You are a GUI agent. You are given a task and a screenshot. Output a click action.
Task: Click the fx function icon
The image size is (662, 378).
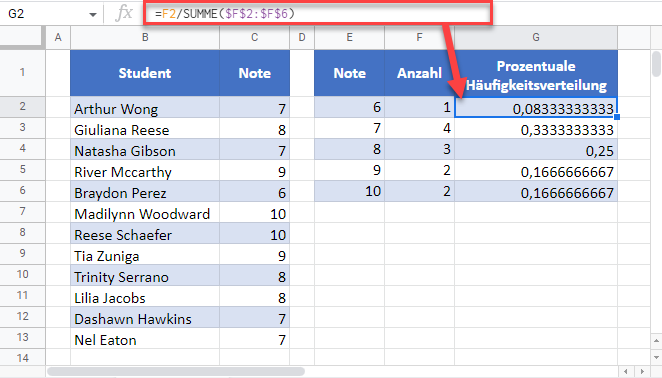(x=124, y=14)
